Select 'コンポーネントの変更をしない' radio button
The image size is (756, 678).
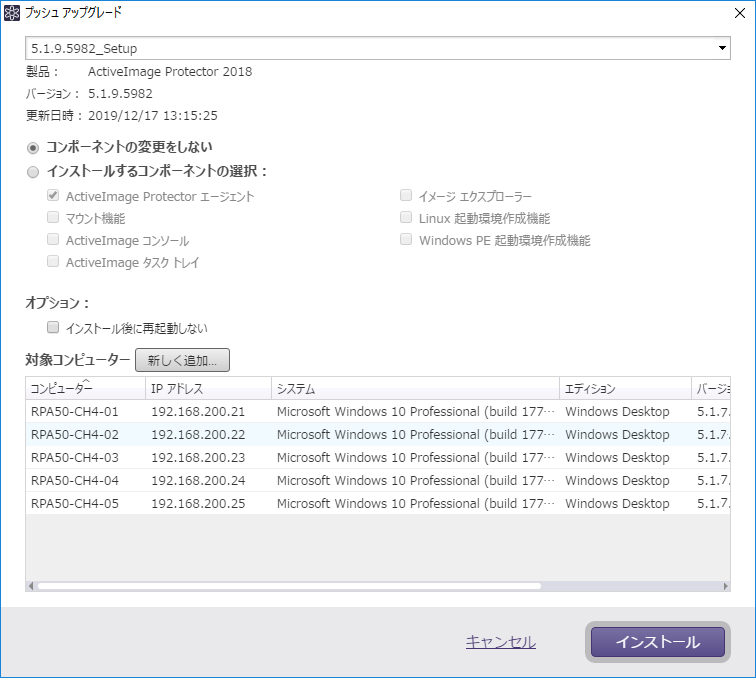[x=33, y=147]
